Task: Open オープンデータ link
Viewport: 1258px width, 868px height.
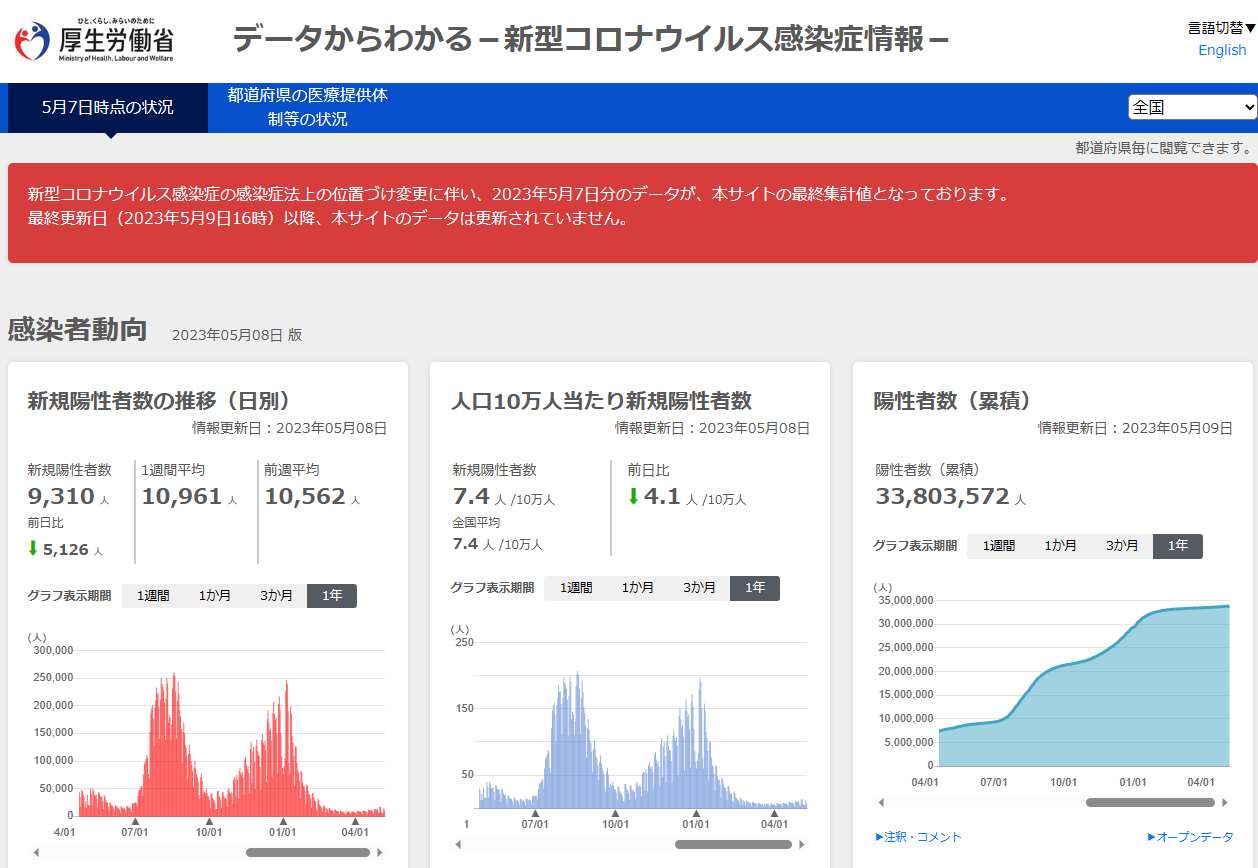Action: click(1190, 837)
